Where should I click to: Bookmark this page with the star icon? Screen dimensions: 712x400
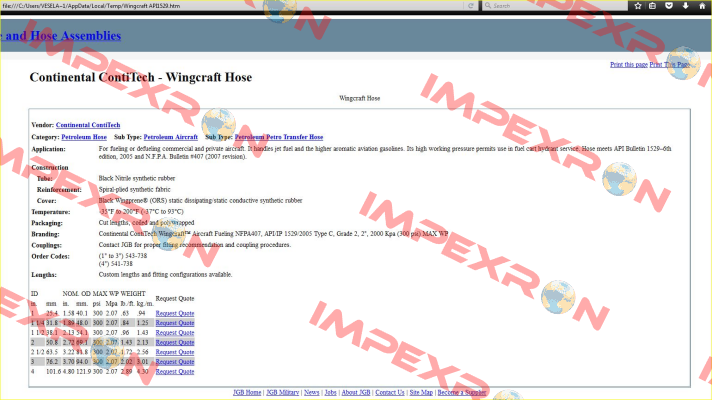(x=638, y=5)
